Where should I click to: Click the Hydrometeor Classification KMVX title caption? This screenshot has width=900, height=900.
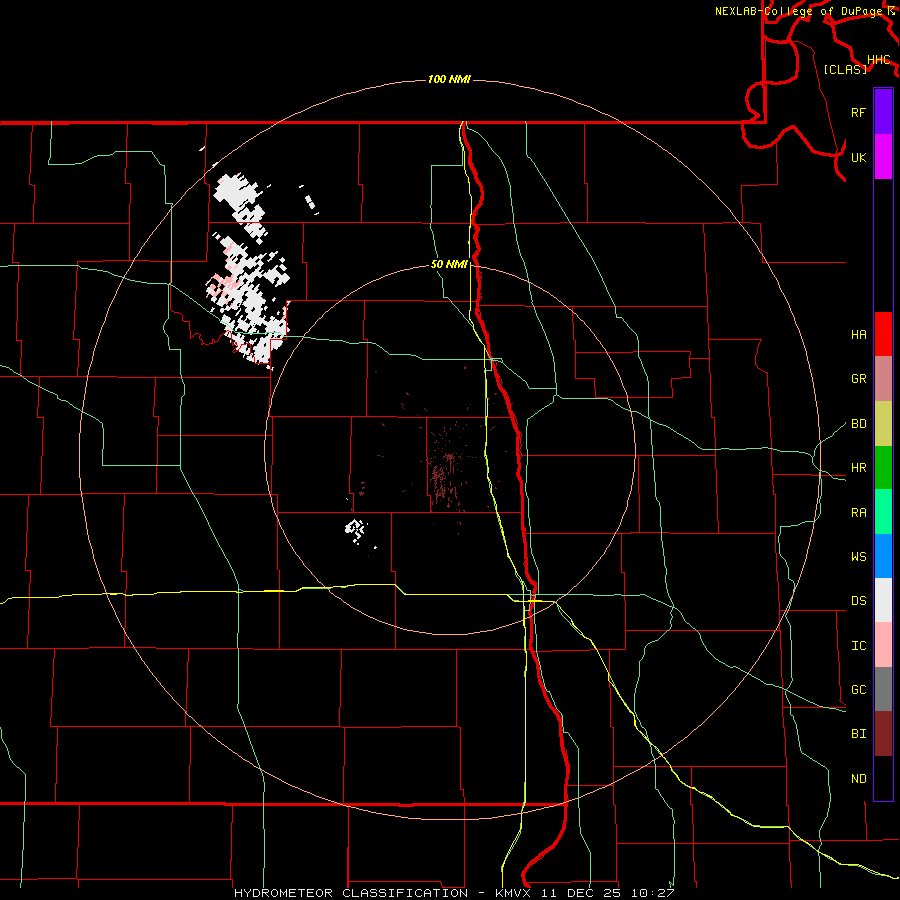click(454, 893)
